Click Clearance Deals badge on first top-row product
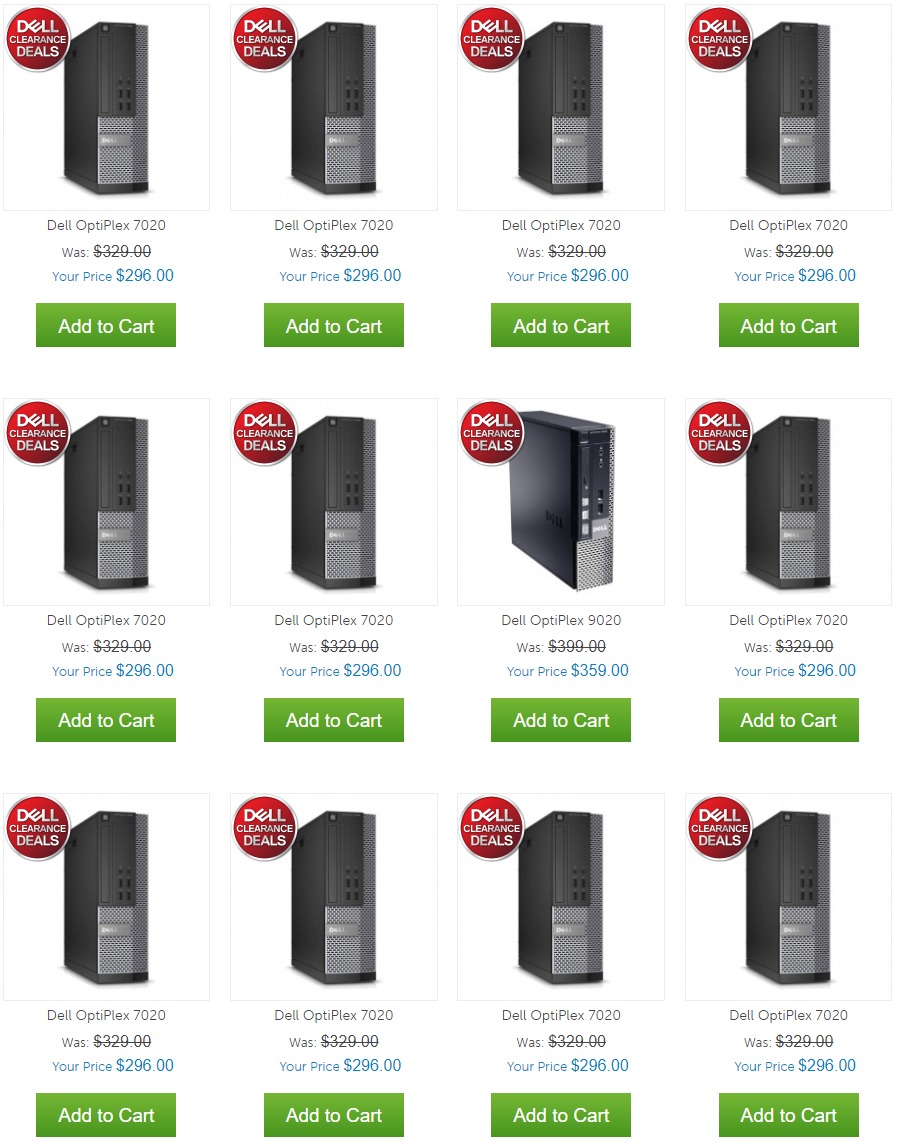This screenshot has width=897, height=1146. point(37,39)
